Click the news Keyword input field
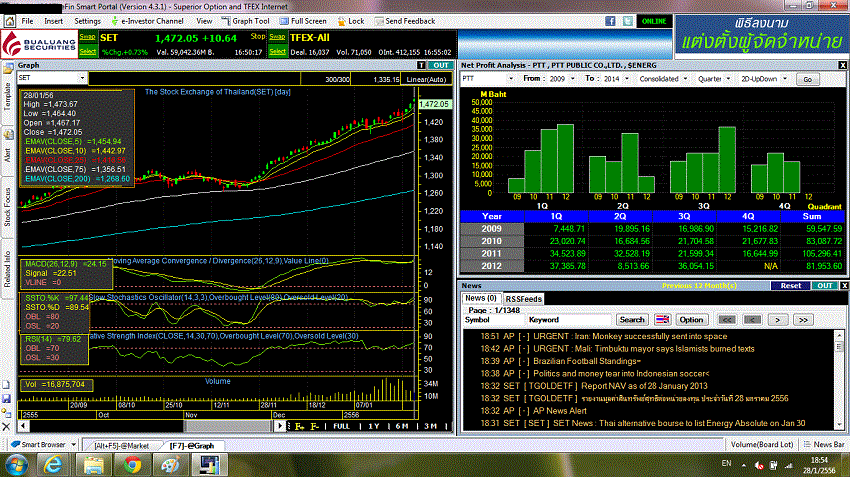The image size is (850, 477). click(569, 320)
